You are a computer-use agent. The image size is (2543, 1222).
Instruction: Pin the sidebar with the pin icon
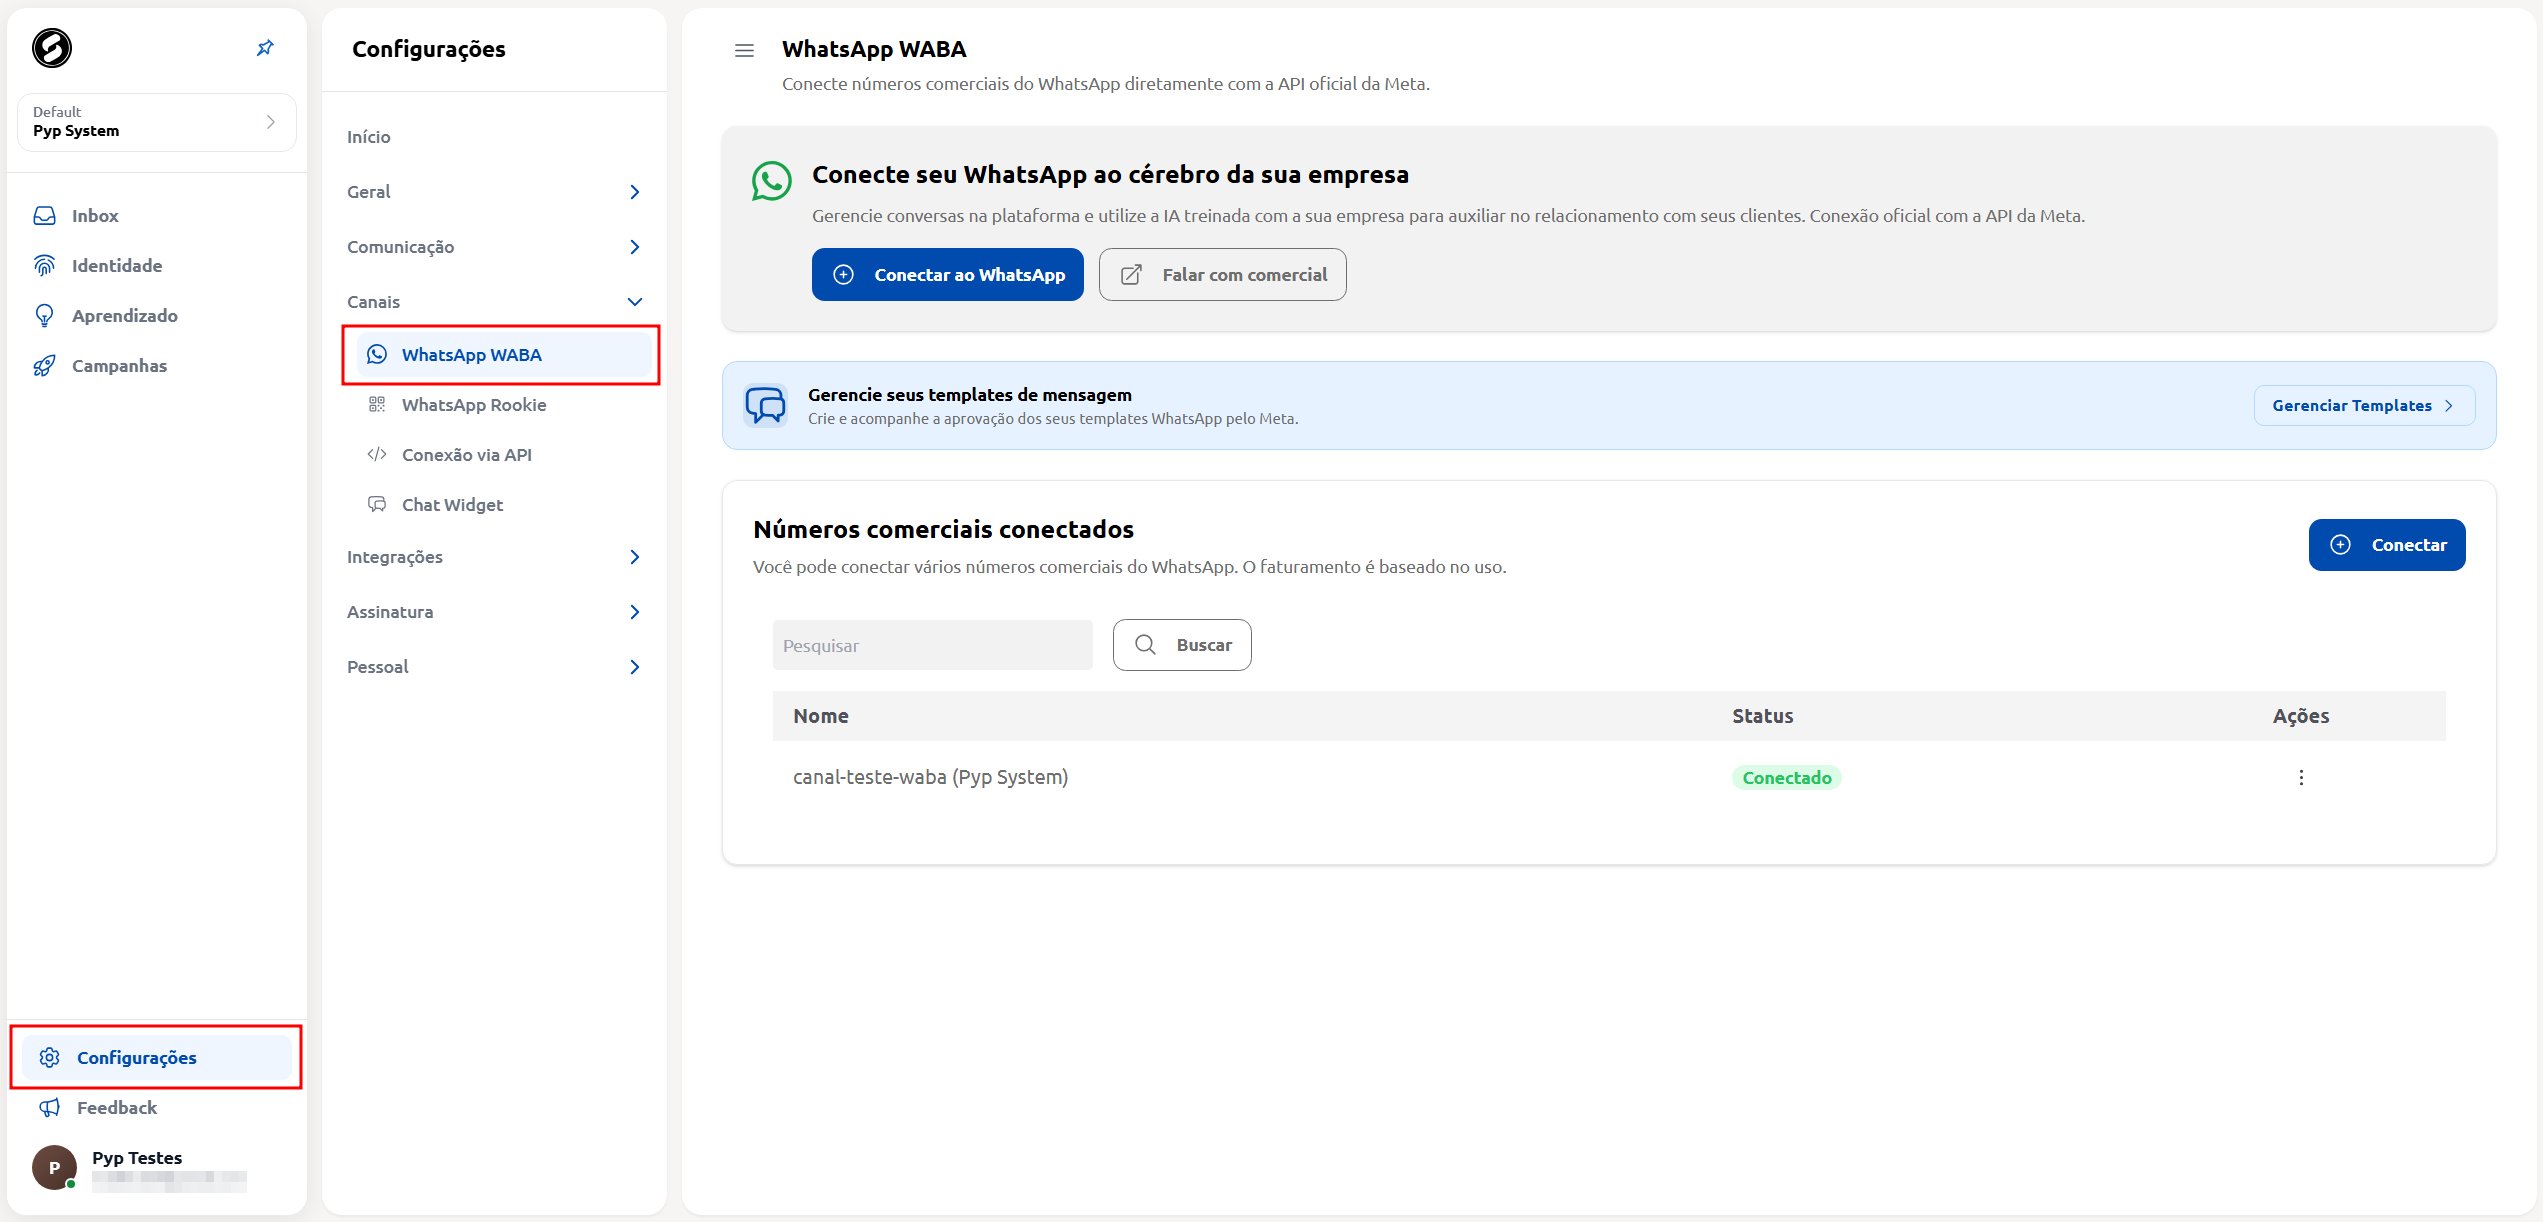click(265, 48)
